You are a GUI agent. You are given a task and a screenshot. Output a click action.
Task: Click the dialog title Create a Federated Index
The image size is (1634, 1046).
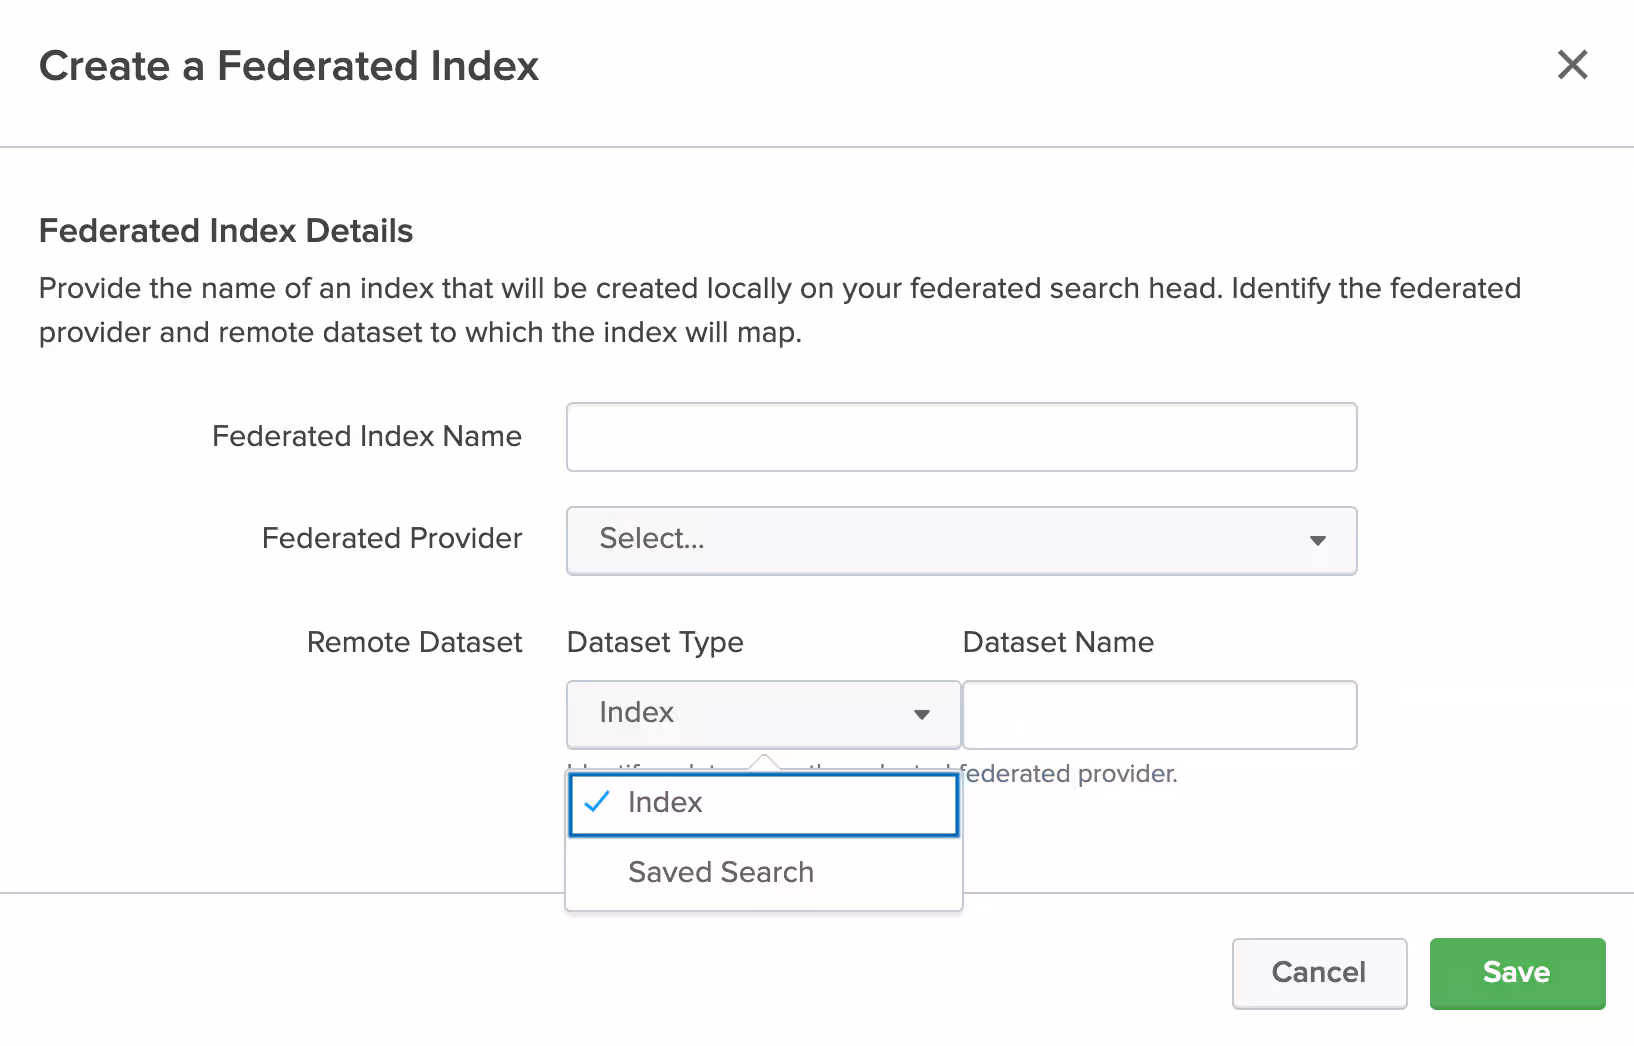click(x=288, y=66)
